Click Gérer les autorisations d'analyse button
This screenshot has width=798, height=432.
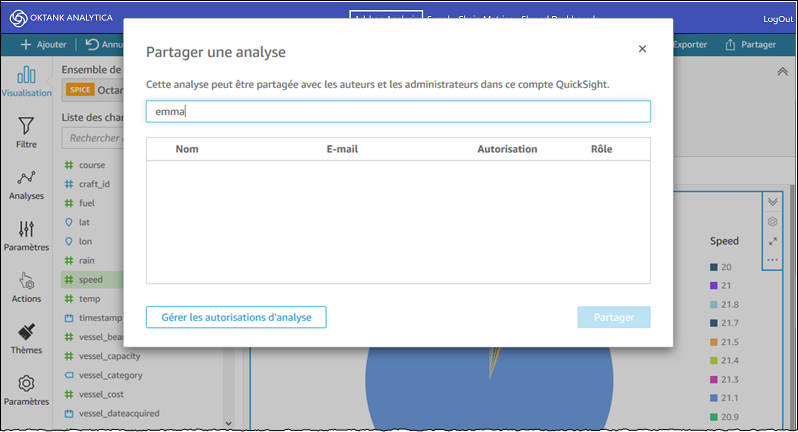coord(236,317)
